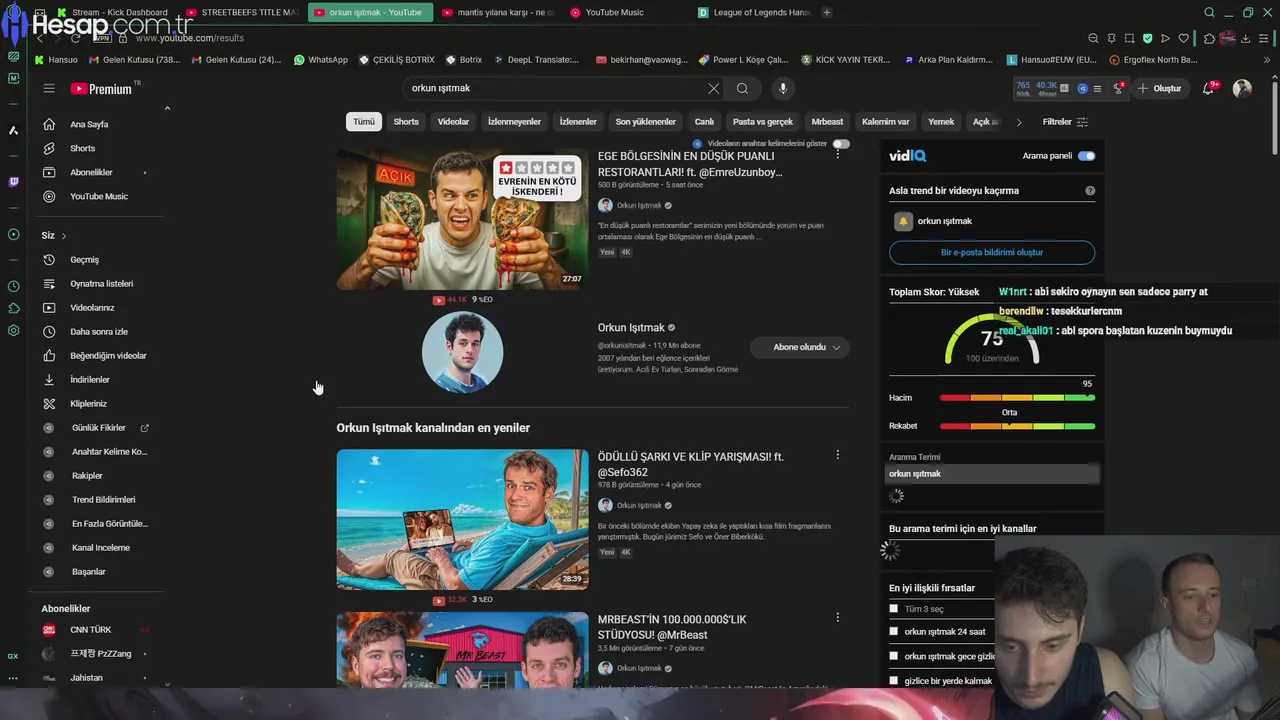Open the Twitch icon in the browser sidebar

pyautogui.click(x=13, y=182)
